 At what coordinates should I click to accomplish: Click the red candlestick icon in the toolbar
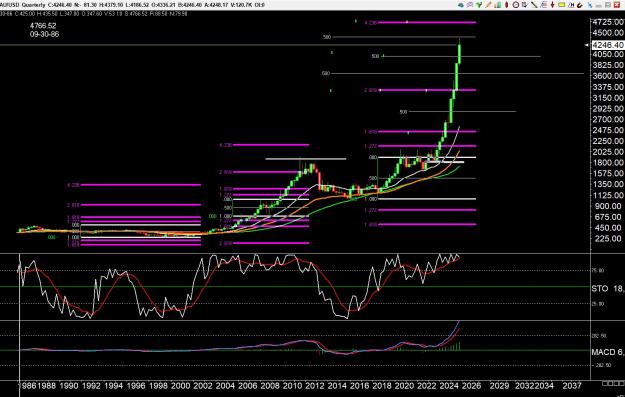(507, 5)
